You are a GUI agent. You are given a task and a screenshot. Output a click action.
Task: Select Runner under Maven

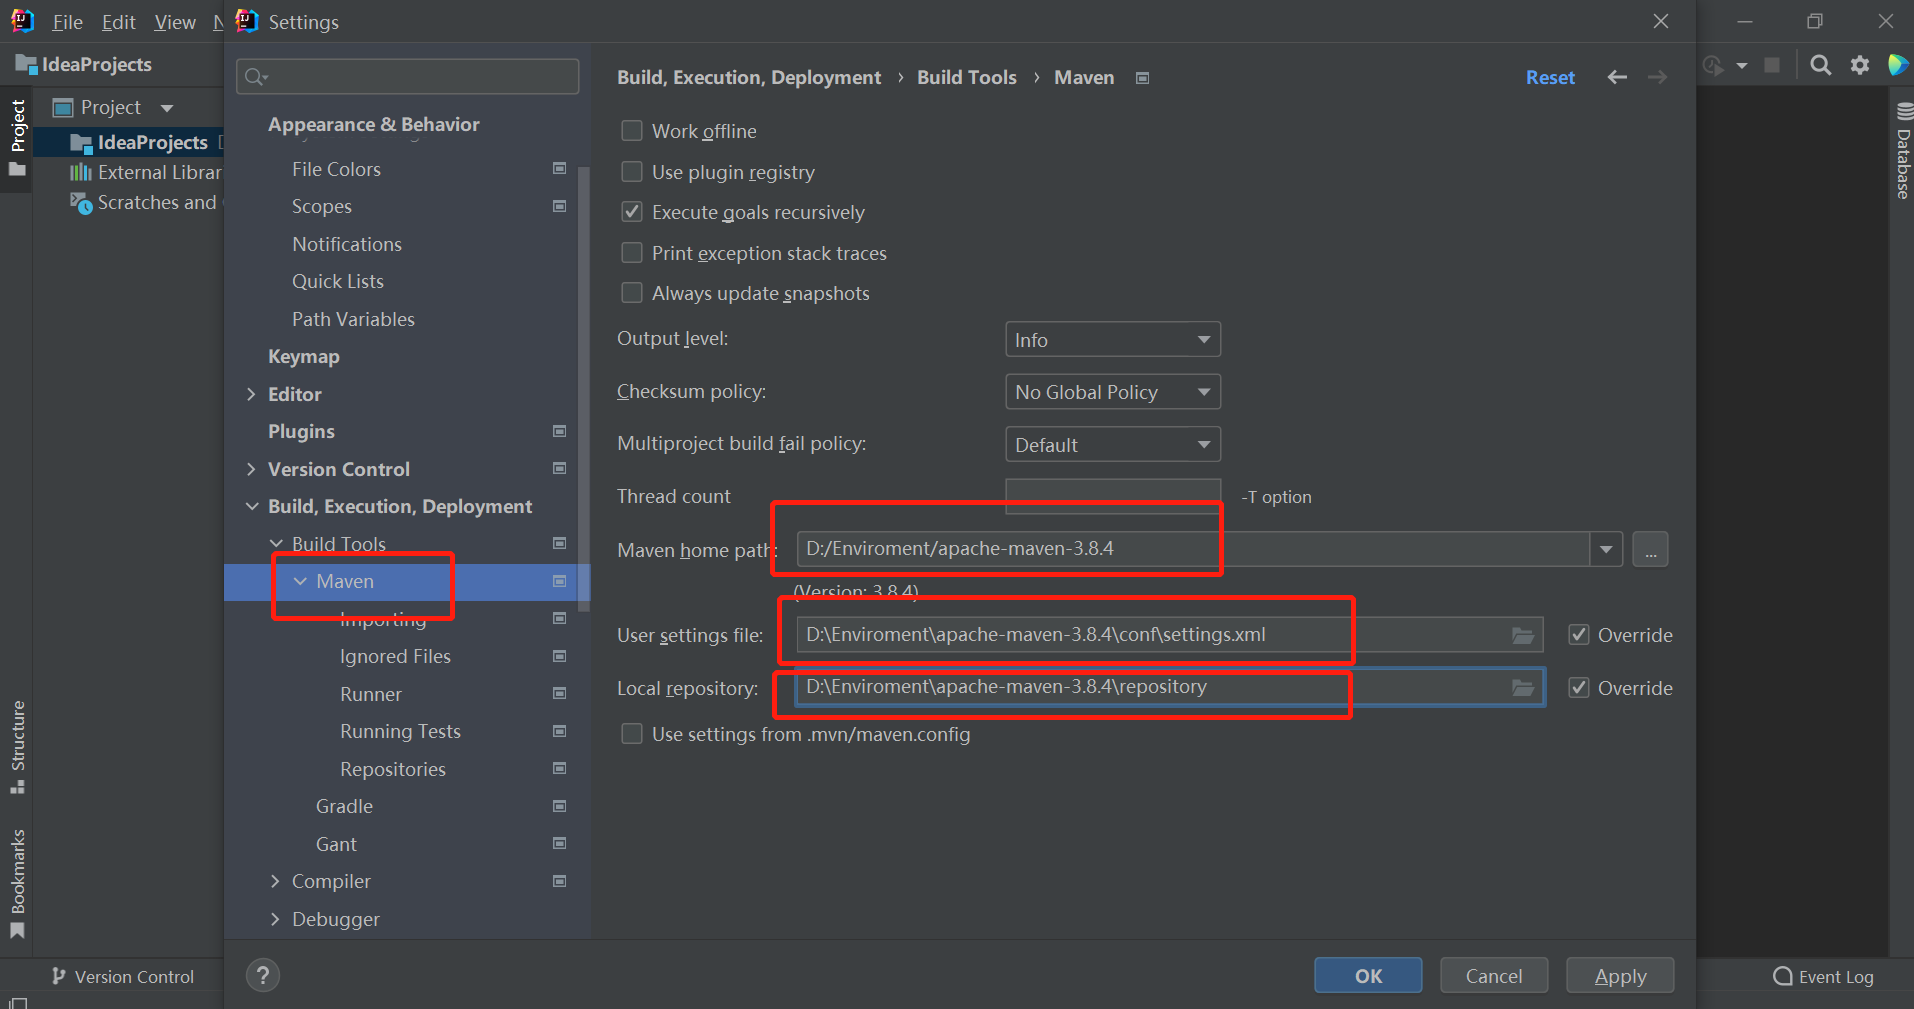371,694
